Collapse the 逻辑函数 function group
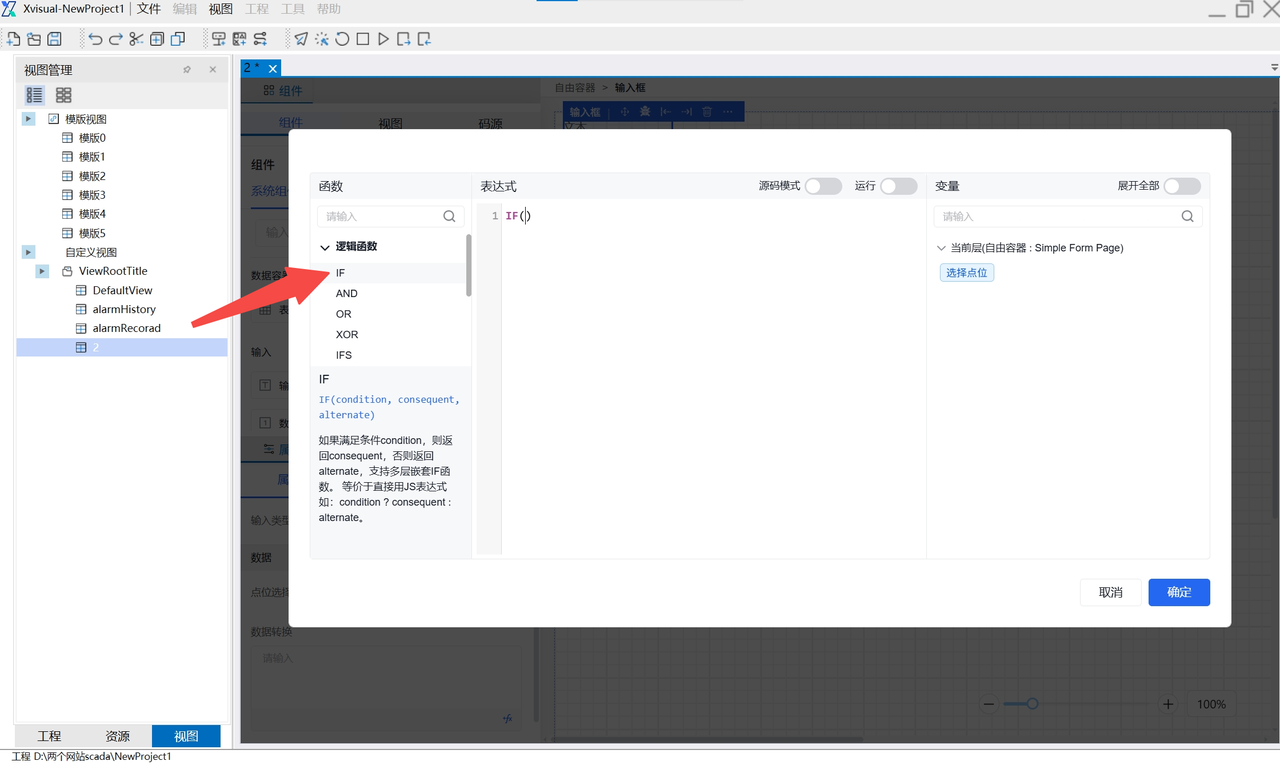This screenshot has width=1280, height=765. point(325,247)
